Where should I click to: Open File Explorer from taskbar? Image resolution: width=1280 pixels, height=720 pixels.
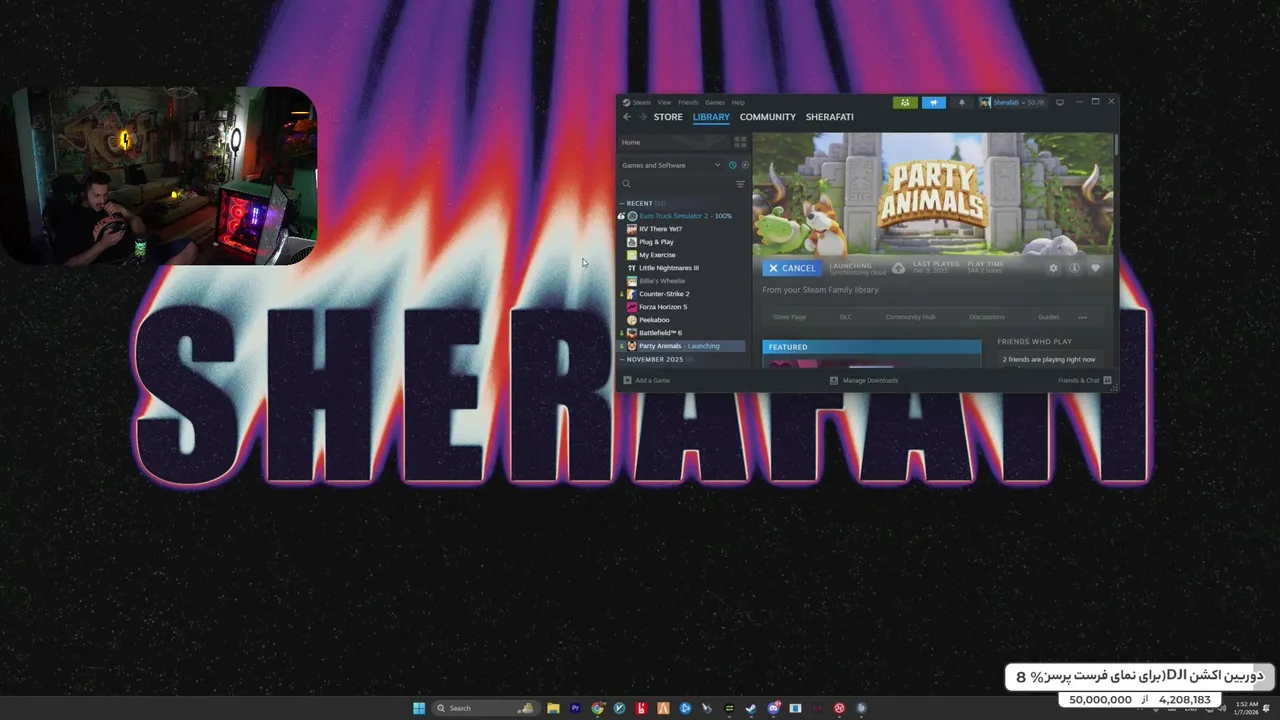pos(553,708)
